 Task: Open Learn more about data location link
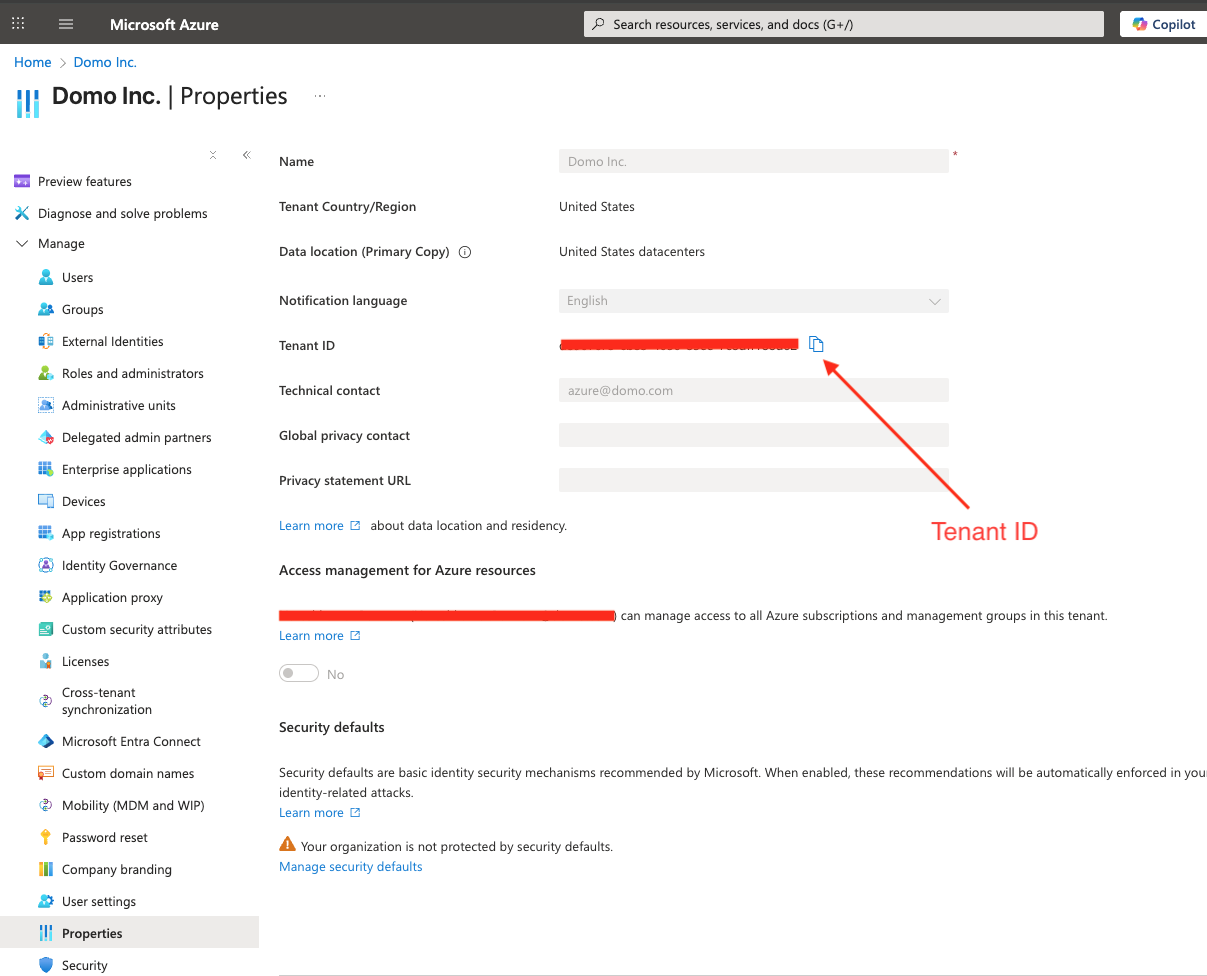[320, 525]
